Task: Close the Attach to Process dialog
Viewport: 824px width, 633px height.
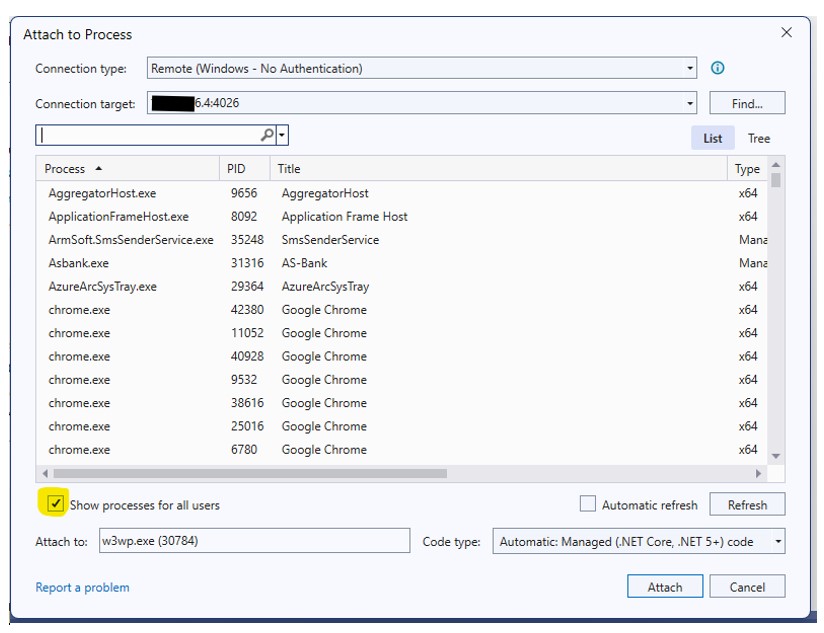Action: [786, 33]
